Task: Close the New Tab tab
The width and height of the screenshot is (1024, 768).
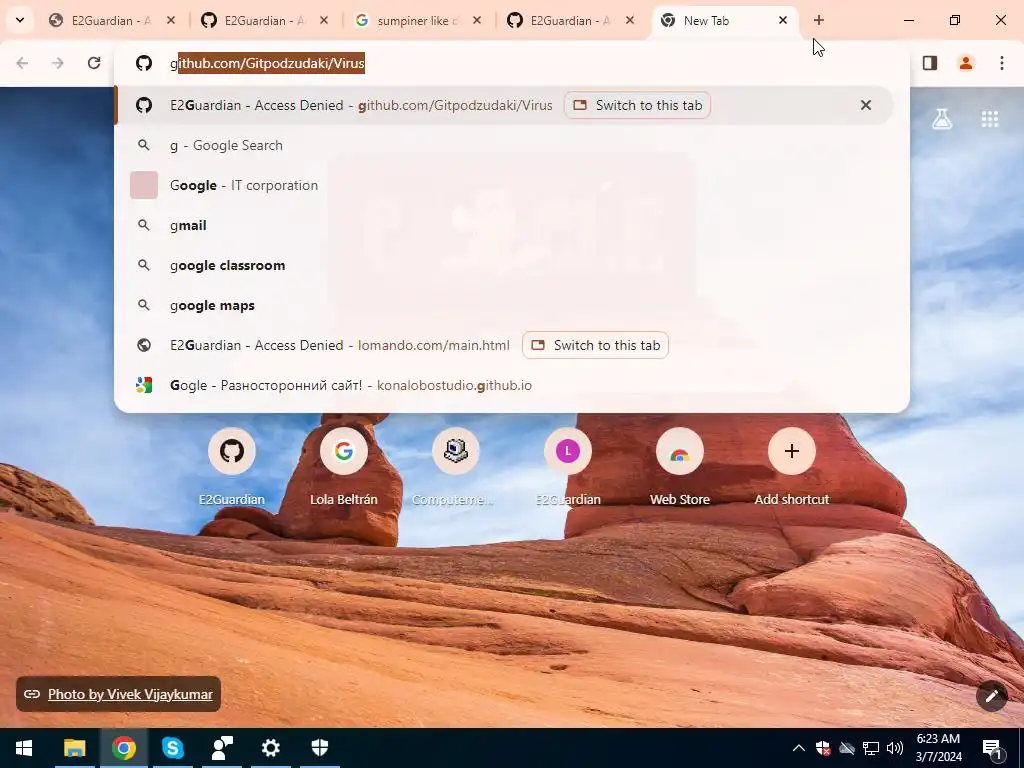Action: 782,20
